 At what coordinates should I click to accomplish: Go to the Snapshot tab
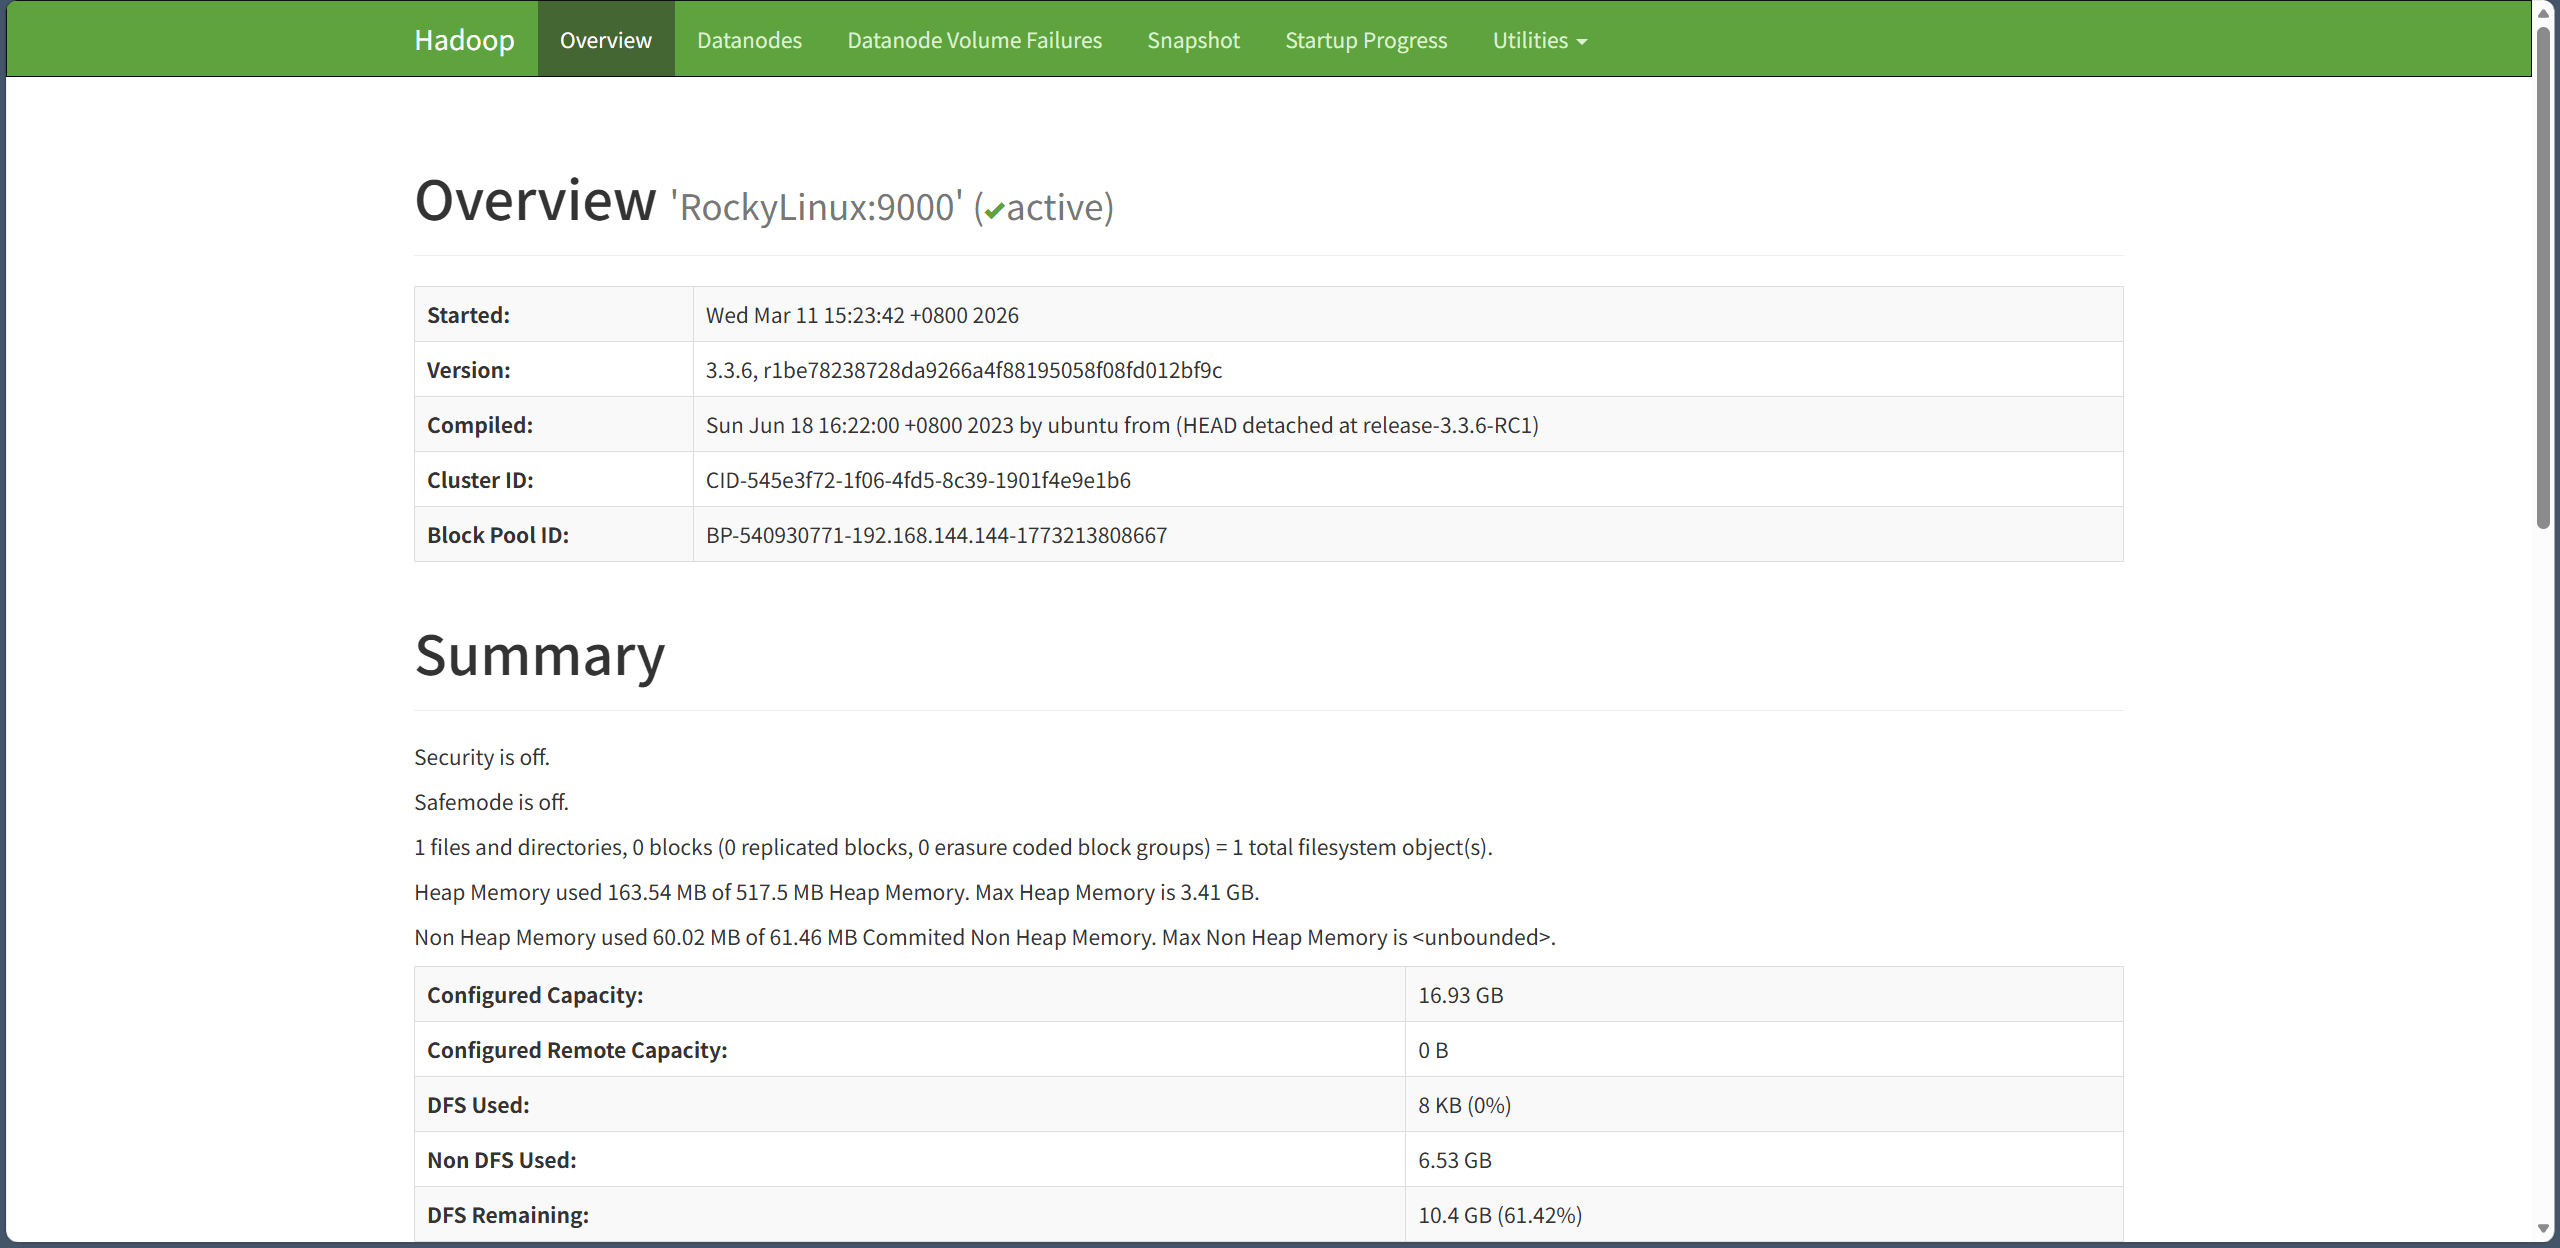click(x=1193, y=40)
